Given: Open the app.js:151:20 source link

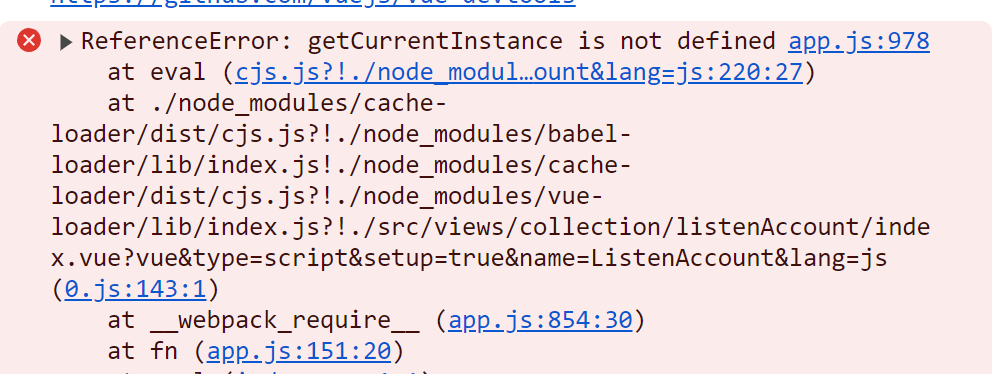Looking at the screenshot, I should pos(298,351).
